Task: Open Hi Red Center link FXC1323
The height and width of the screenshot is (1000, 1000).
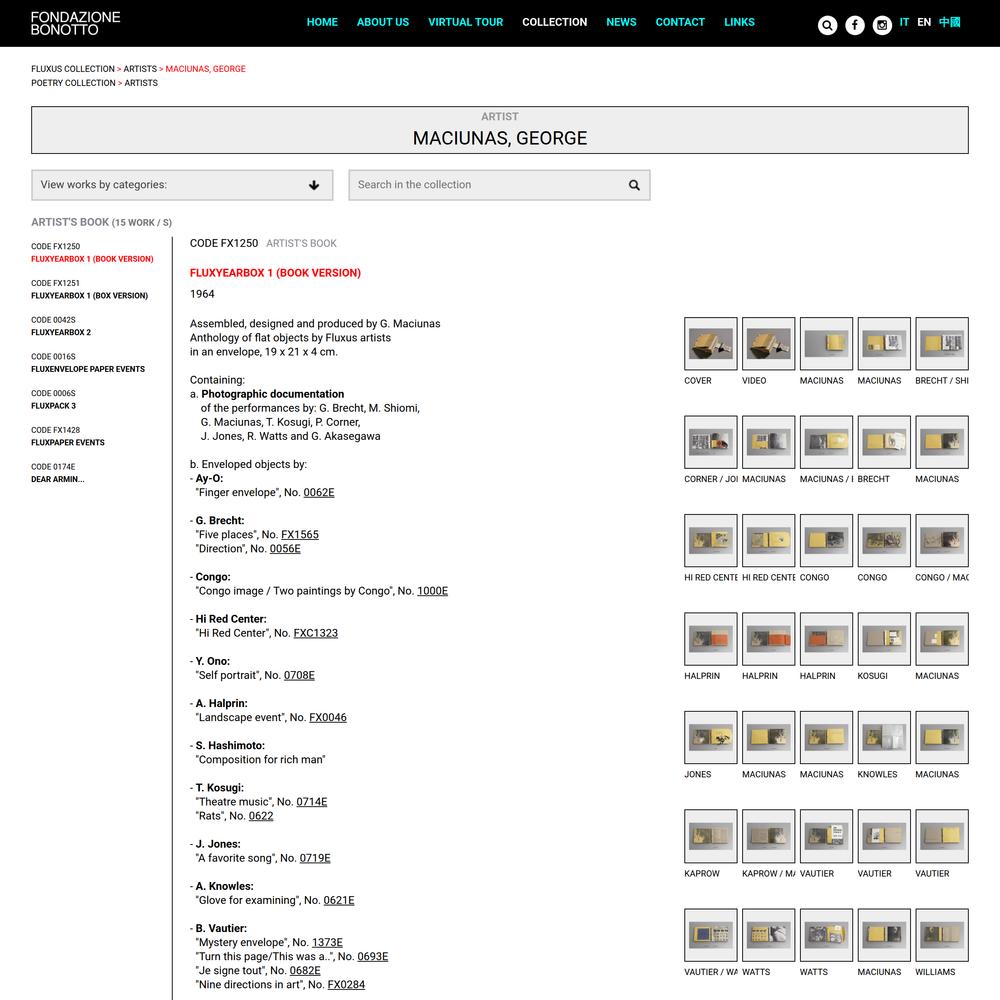Action: point(316,633)
